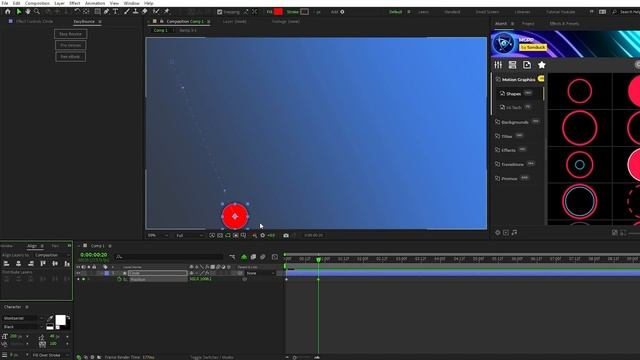Screen dimensions: 640x360
Task: Select the Shapes subcategory
Action: tap(513, 94)
